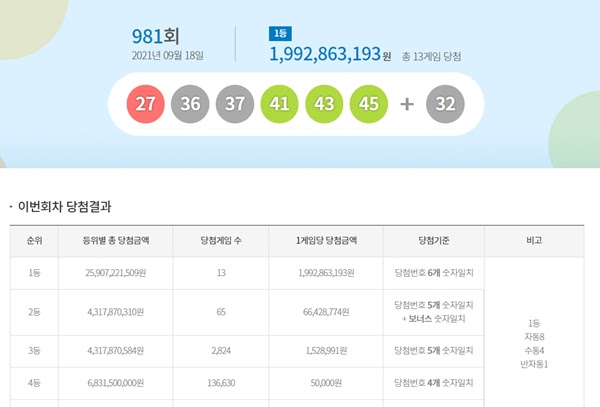Screen dimensions: 600x407
Task: Select per-game amount 1,992,863,193원 in table
Action: (x=326, y=273)
